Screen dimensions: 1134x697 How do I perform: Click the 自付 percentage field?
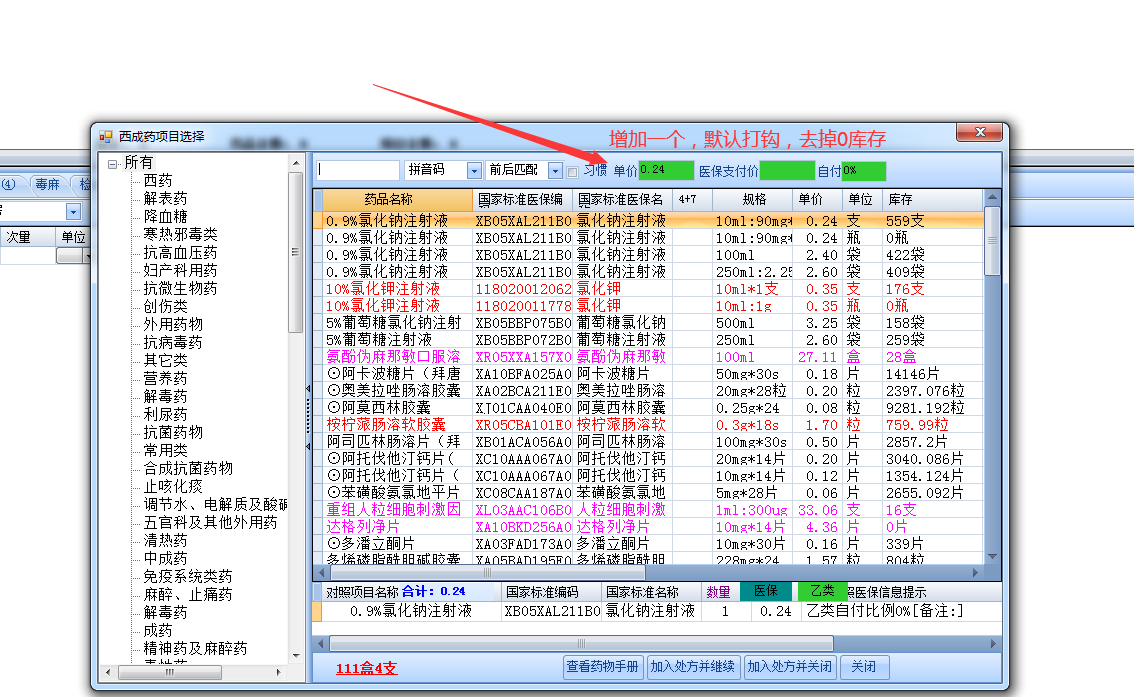(864, 171)
